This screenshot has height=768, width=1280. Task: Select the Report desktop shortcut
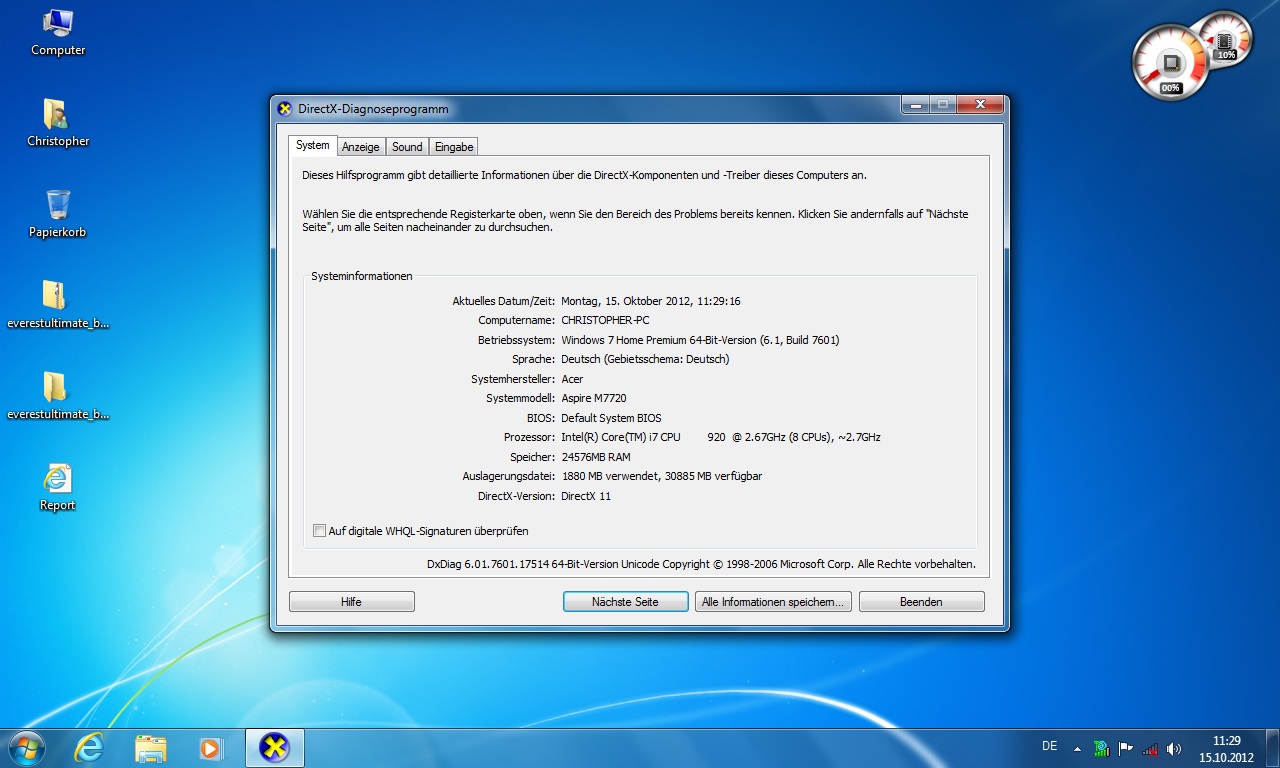pos(58,487)
